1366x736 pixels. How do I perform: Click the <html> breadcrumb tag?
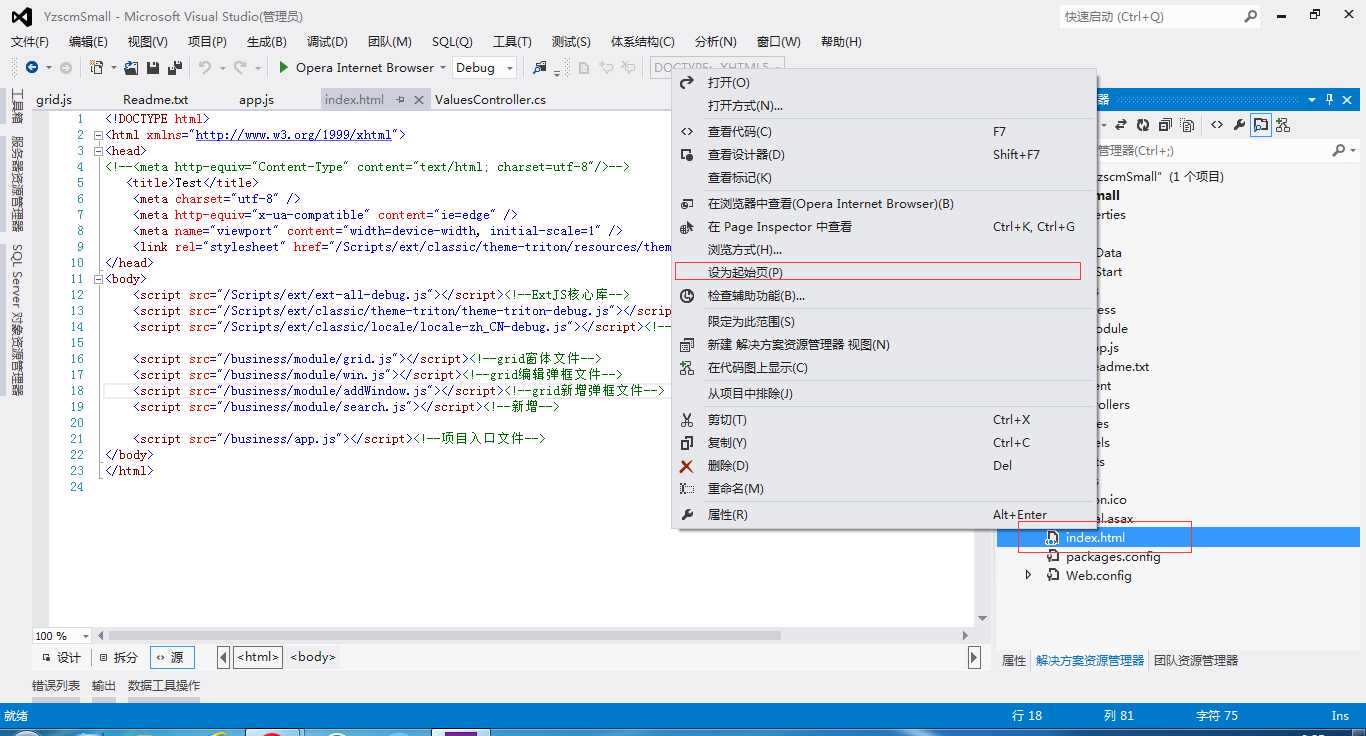[258, 657]
